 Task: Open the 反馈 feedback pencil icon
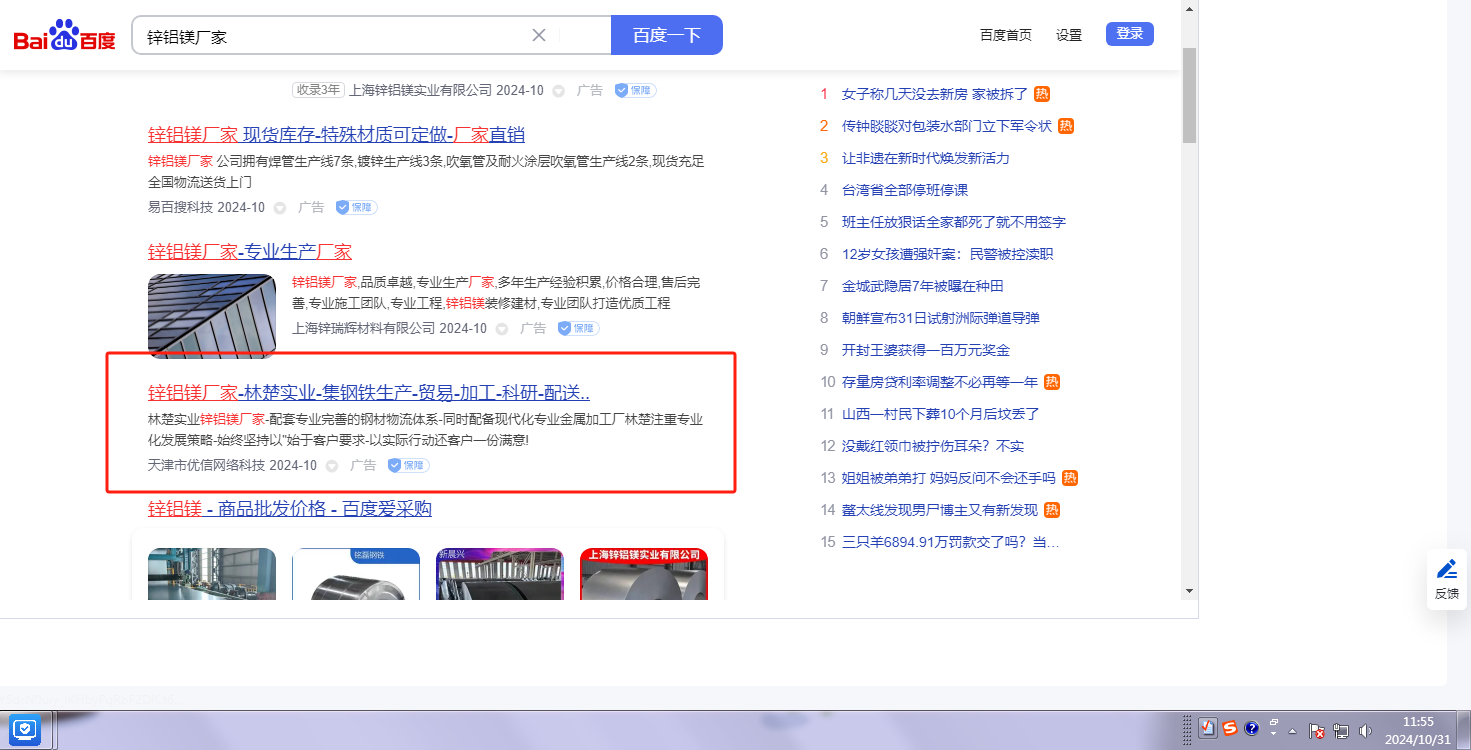[x=1446, y=569]
